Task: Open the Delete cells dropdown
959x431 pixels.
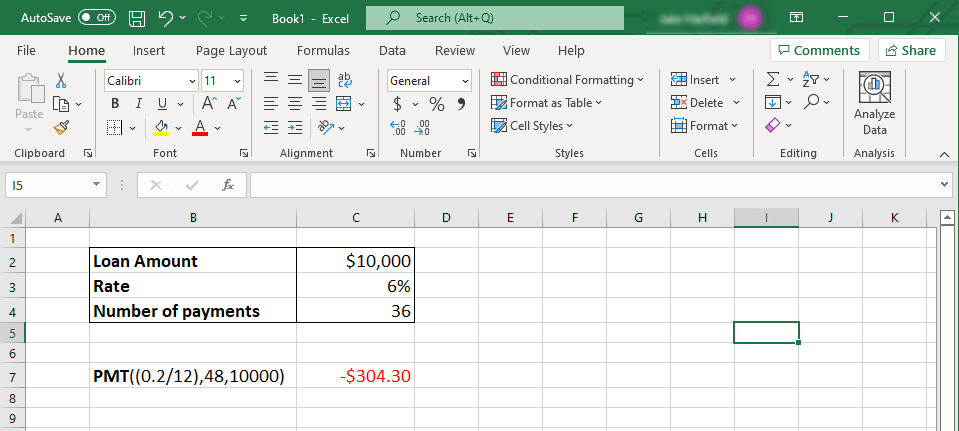Action: coord(736,103)
